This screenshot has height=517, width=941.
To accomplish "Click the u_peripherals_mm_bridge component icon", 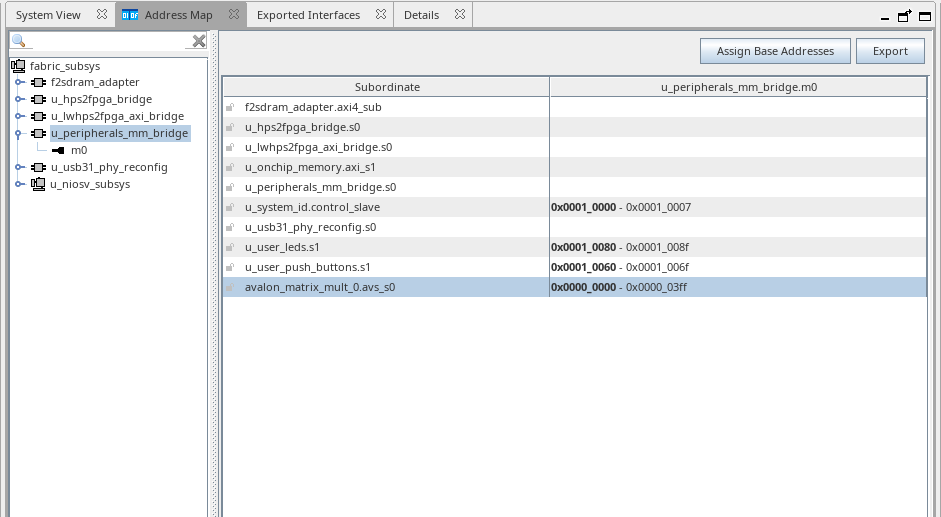I will coord(38,133).
